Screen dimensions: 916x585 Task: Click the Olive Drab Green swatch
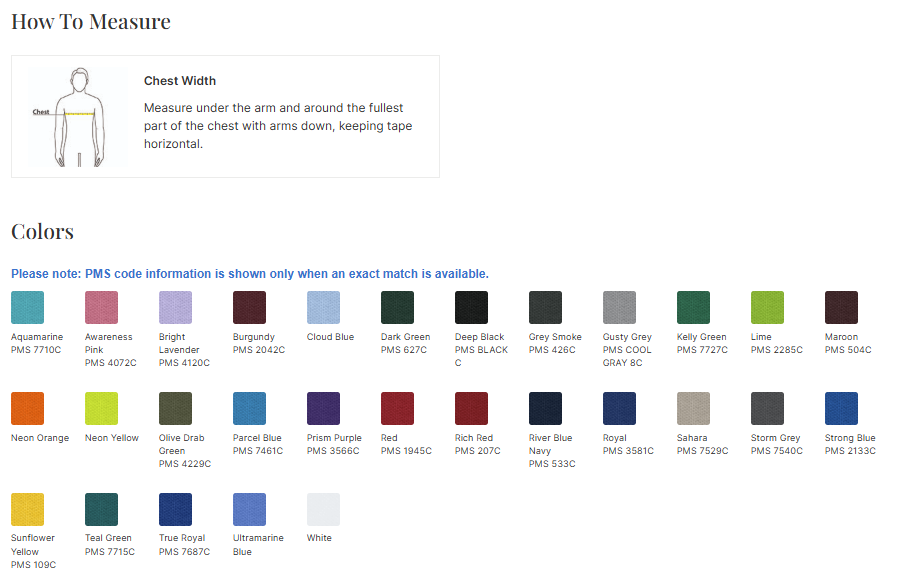click(x=175, y=409)
